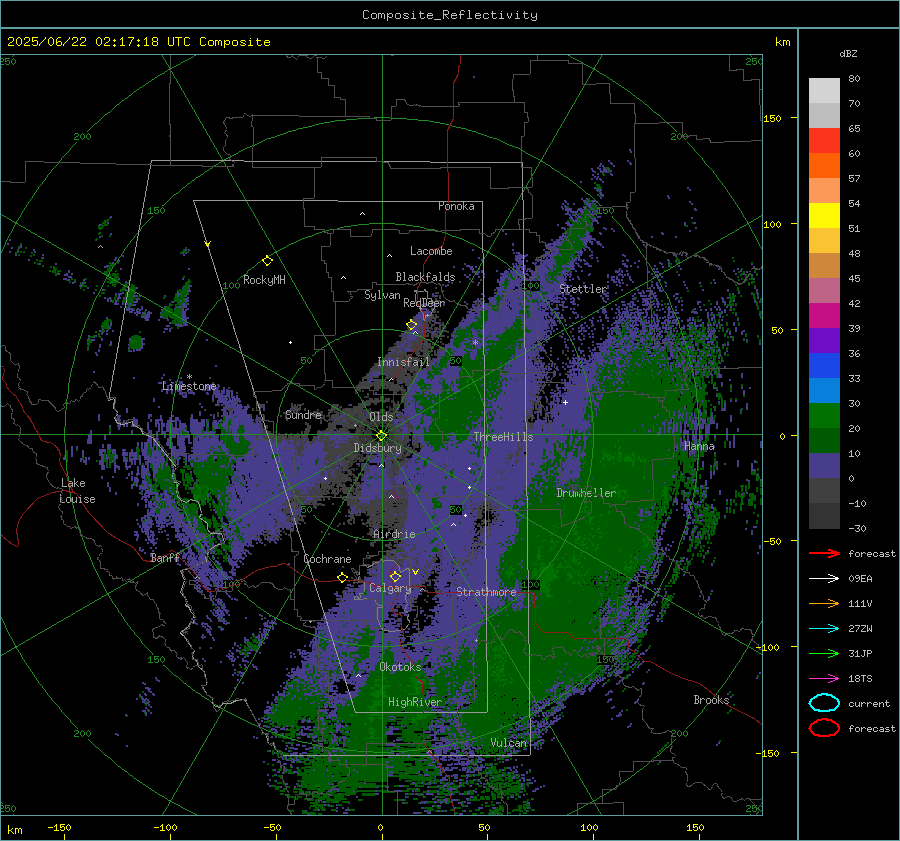Click the yellow marker near Cochrane
The image size is (900, 841).
click(343, 577)
